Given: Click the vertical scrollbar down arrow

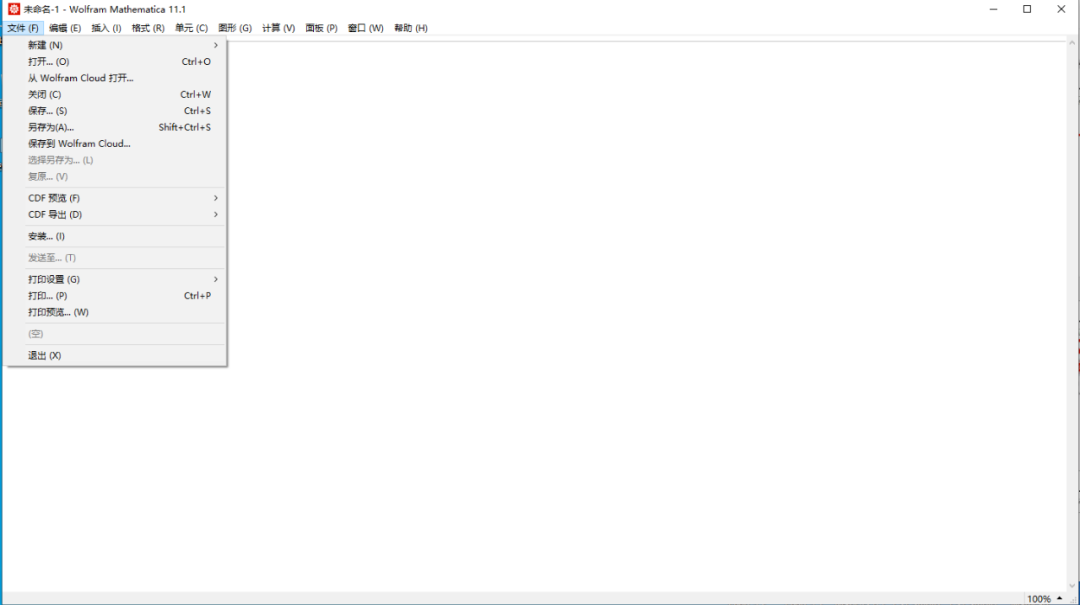Looking at the screenshot, I should click(1072, 586).
